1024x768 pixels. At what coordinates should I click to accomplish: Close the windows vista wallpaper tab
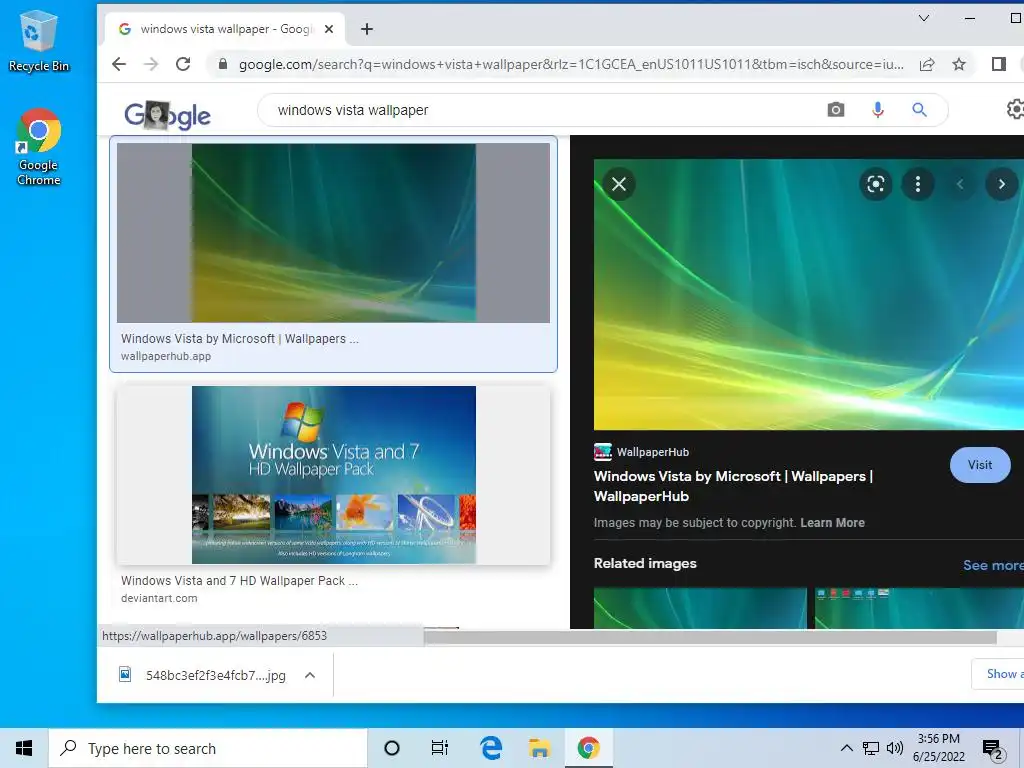(x=329, y=29)
